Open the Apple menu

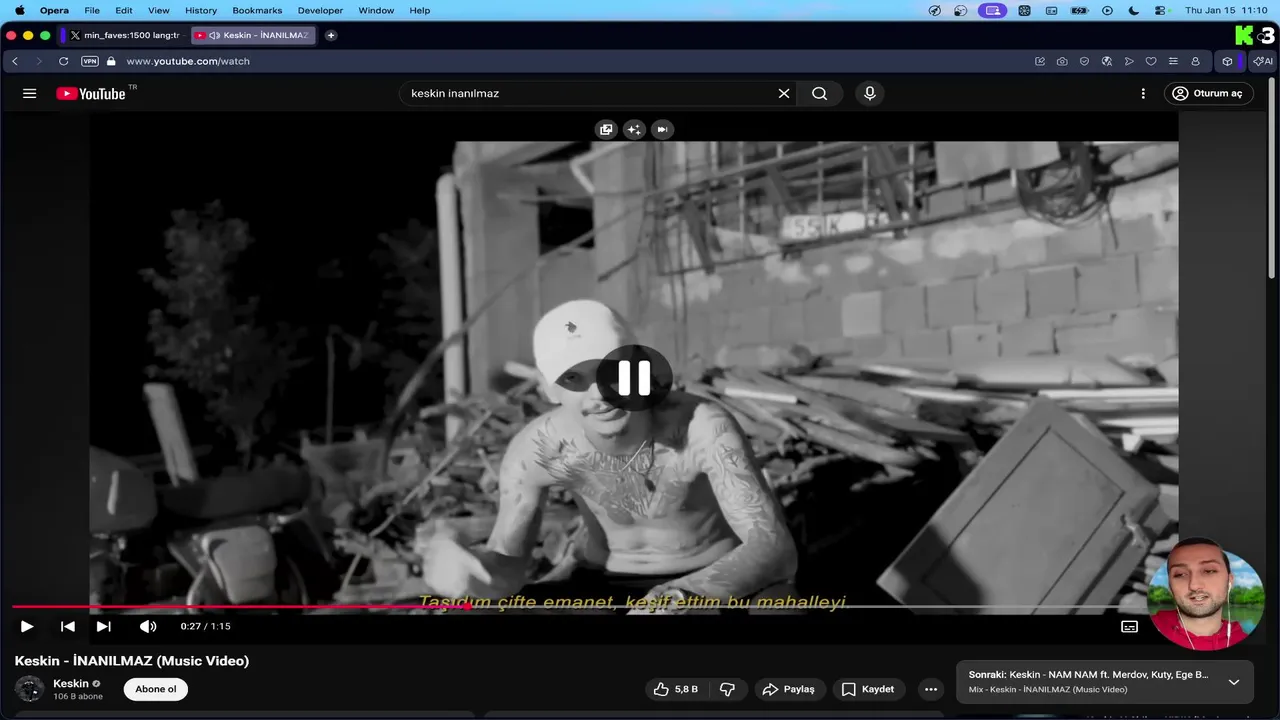point(19,10)
